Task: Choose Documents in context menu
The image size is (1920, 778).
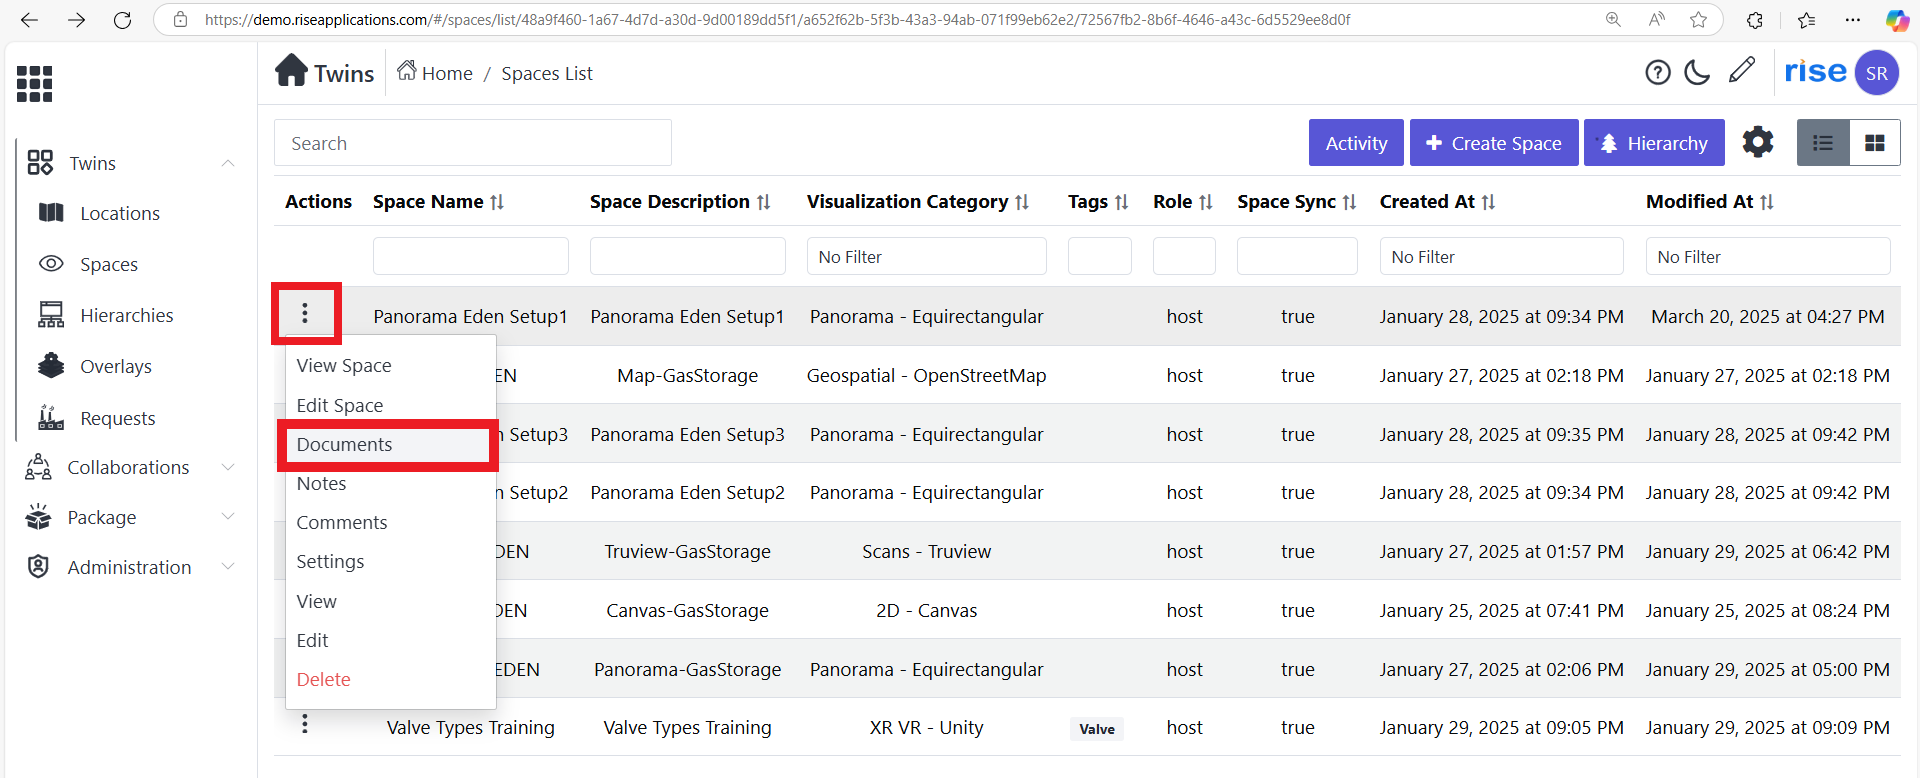Action: click(x=344, y=444)
